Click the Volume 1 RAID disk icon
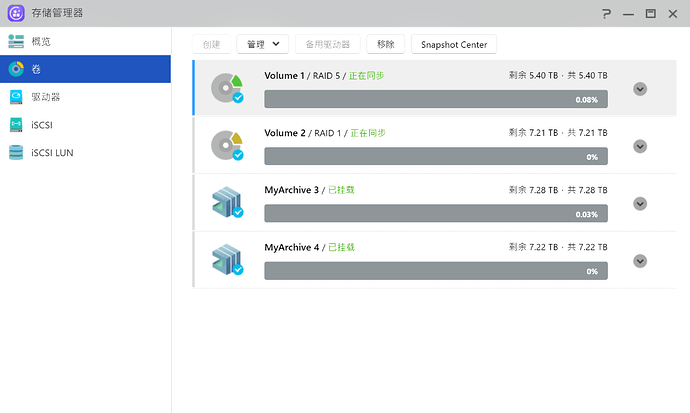The image size is (690, 413). pyautogui.click(x=227, y=88)
